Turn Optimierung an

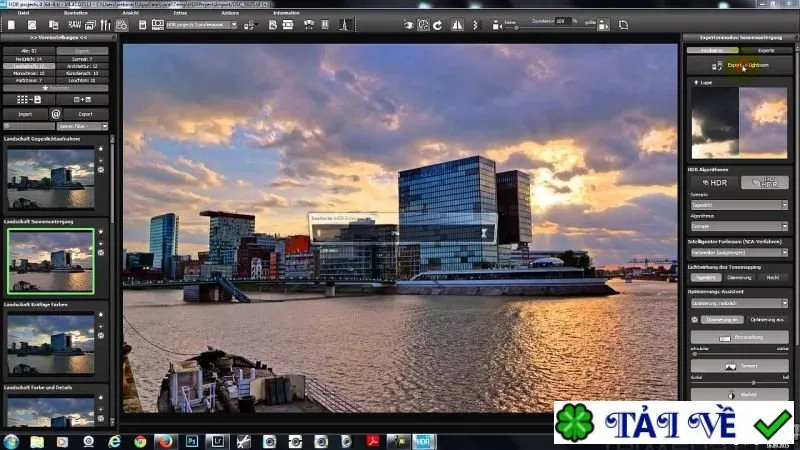(x=722, y=319)
